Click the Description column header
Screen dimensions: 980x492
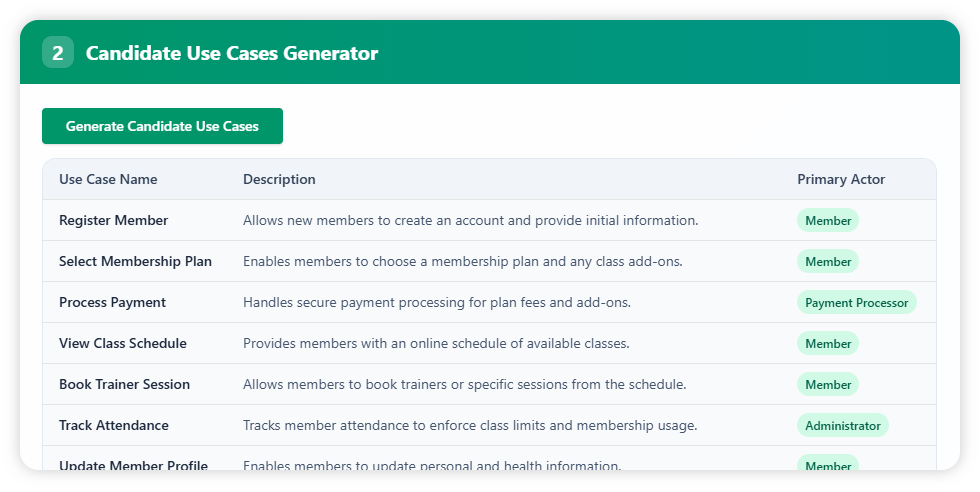pos(279,180)
